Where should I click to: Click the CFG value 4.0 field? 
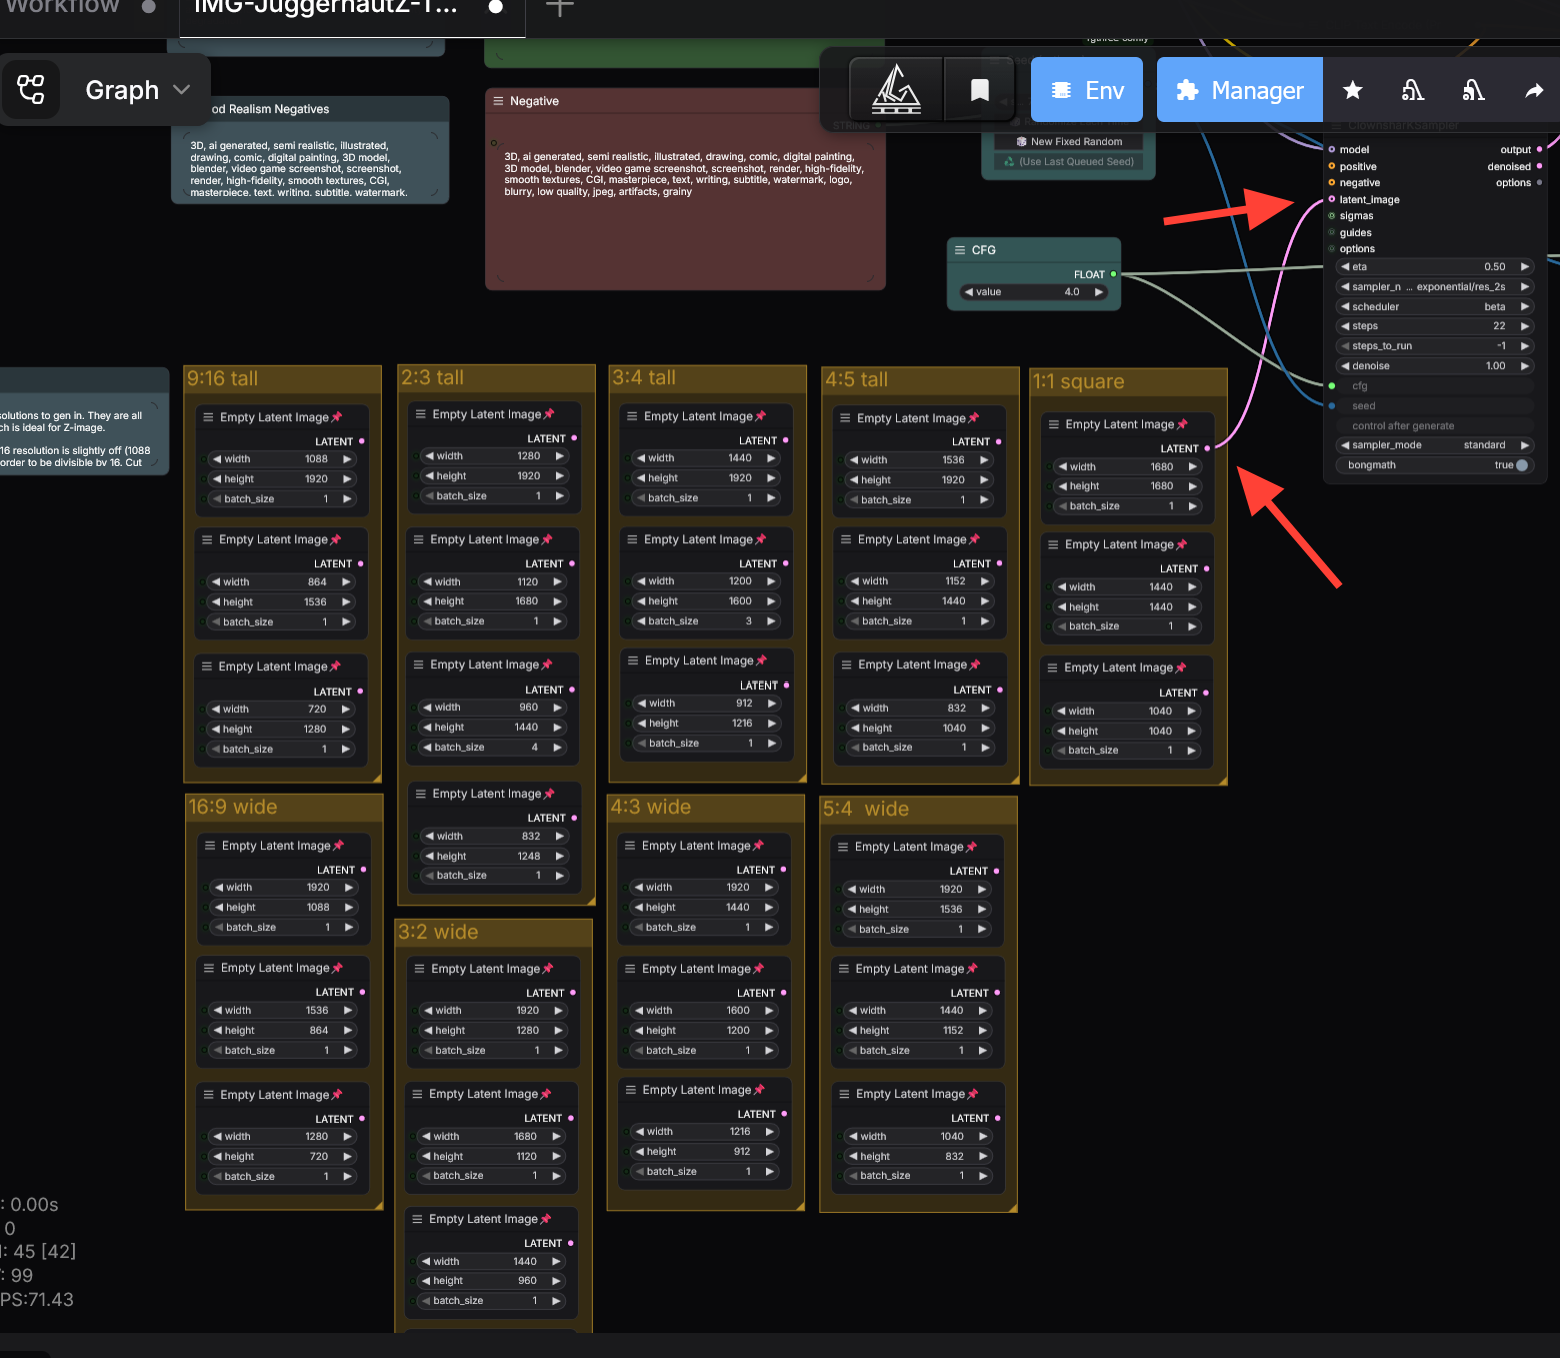pyautogui.click(x=1034, y=292)
